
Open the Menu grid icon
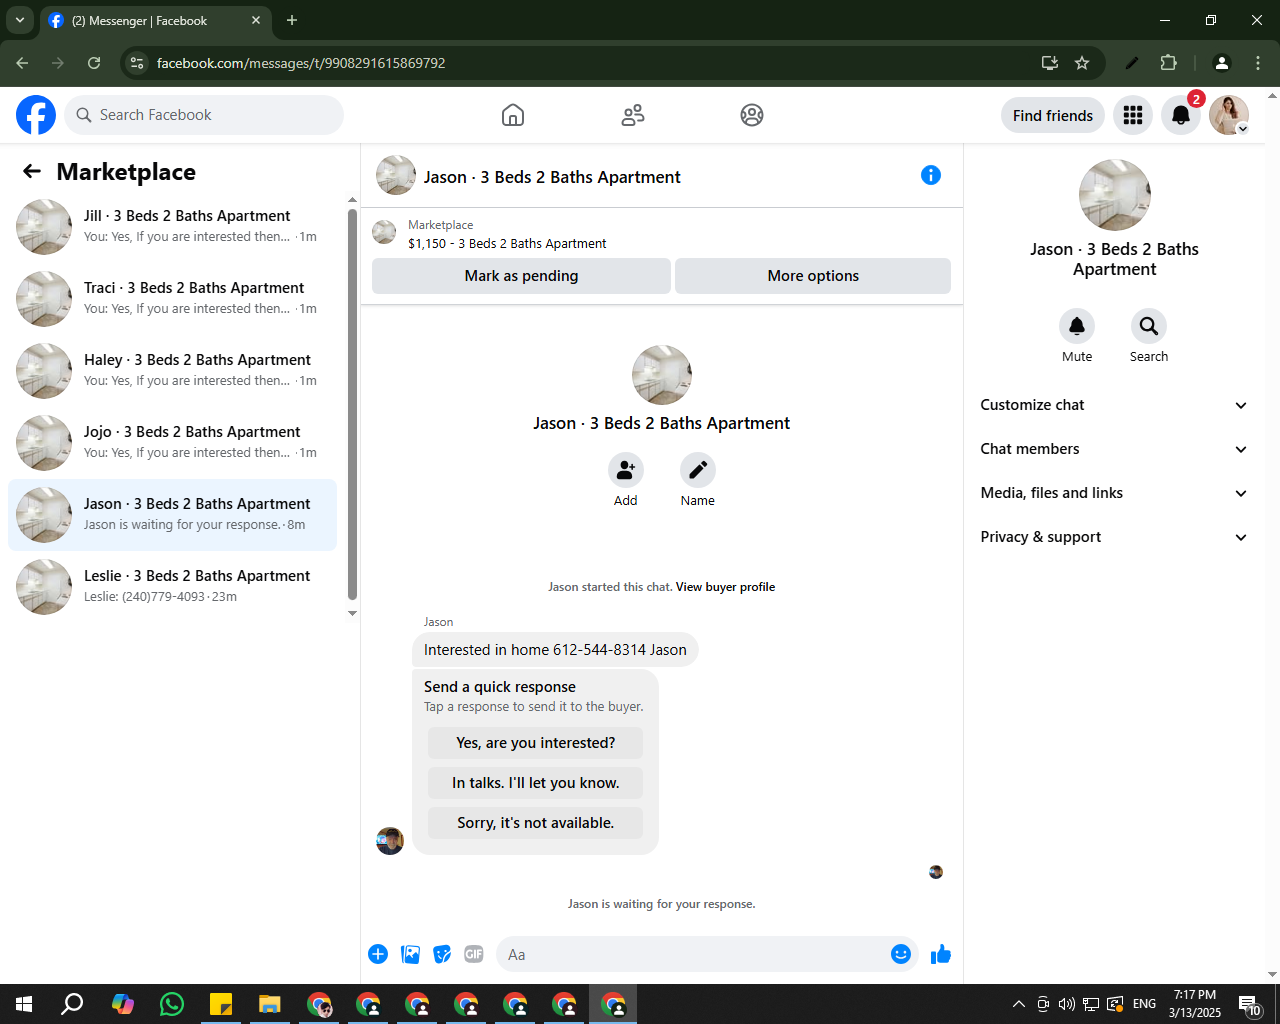coord(1133,115)
